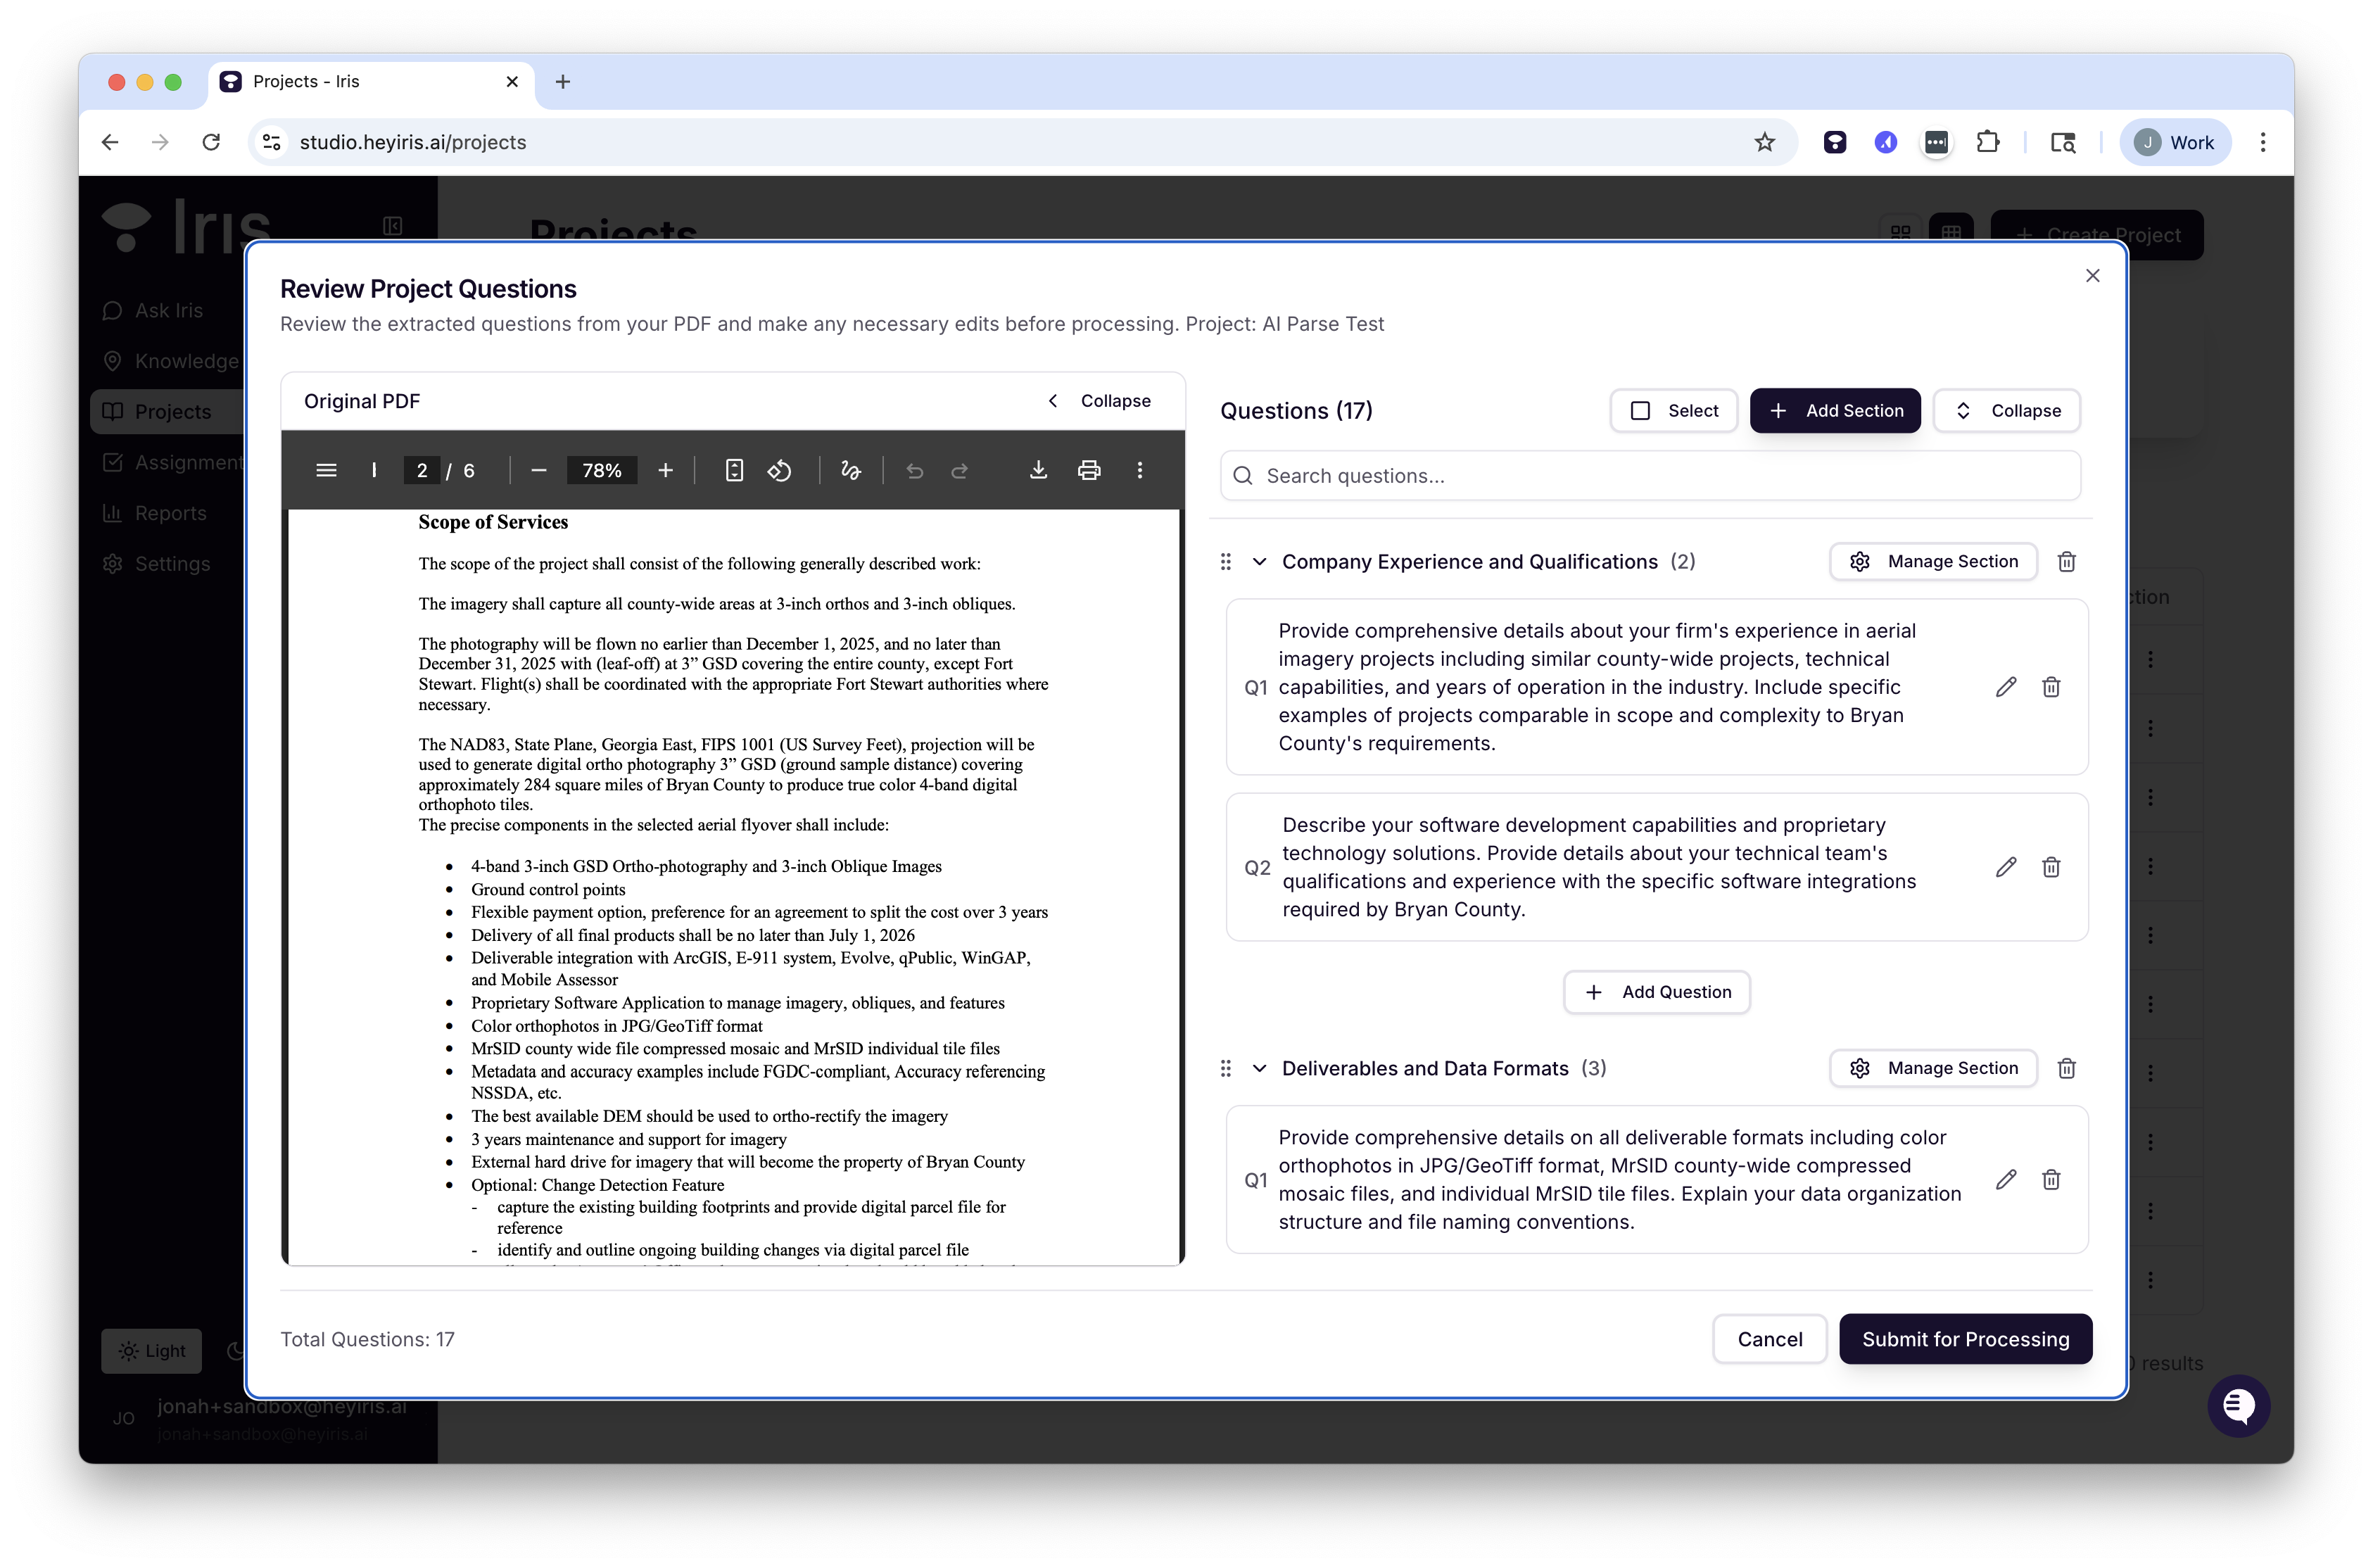
Task: Edit Q1 about aerial imagery experience
Action: (x=2006, y=687)
